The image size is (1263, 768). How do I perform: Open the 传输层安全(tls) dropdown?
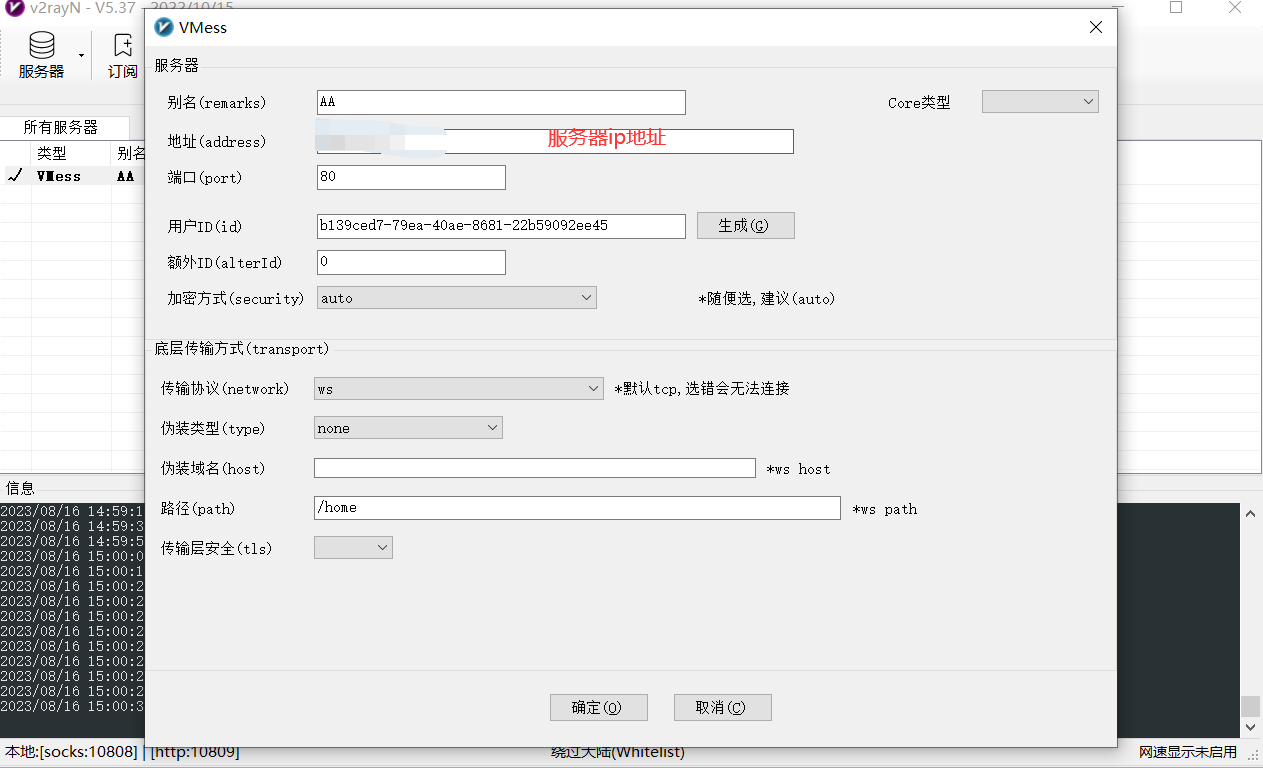[353, 547]
